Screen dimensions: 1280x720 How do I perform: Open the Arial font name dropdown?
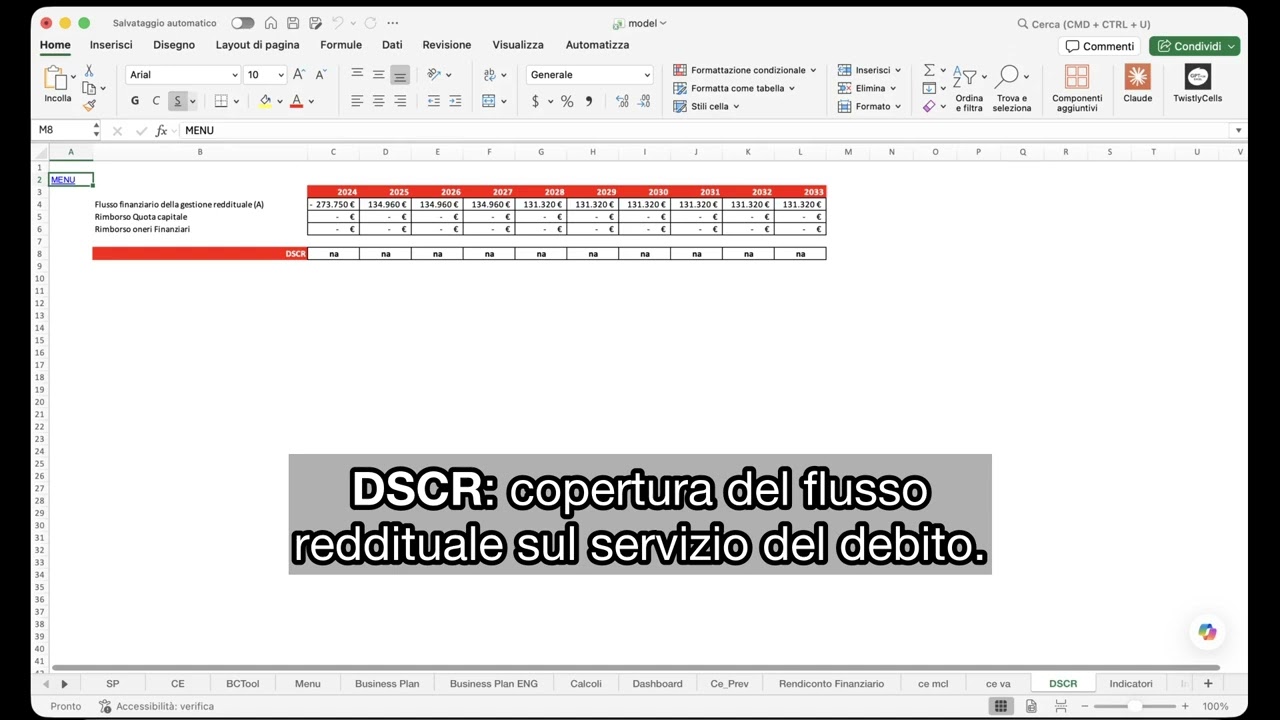click(235, 75)
